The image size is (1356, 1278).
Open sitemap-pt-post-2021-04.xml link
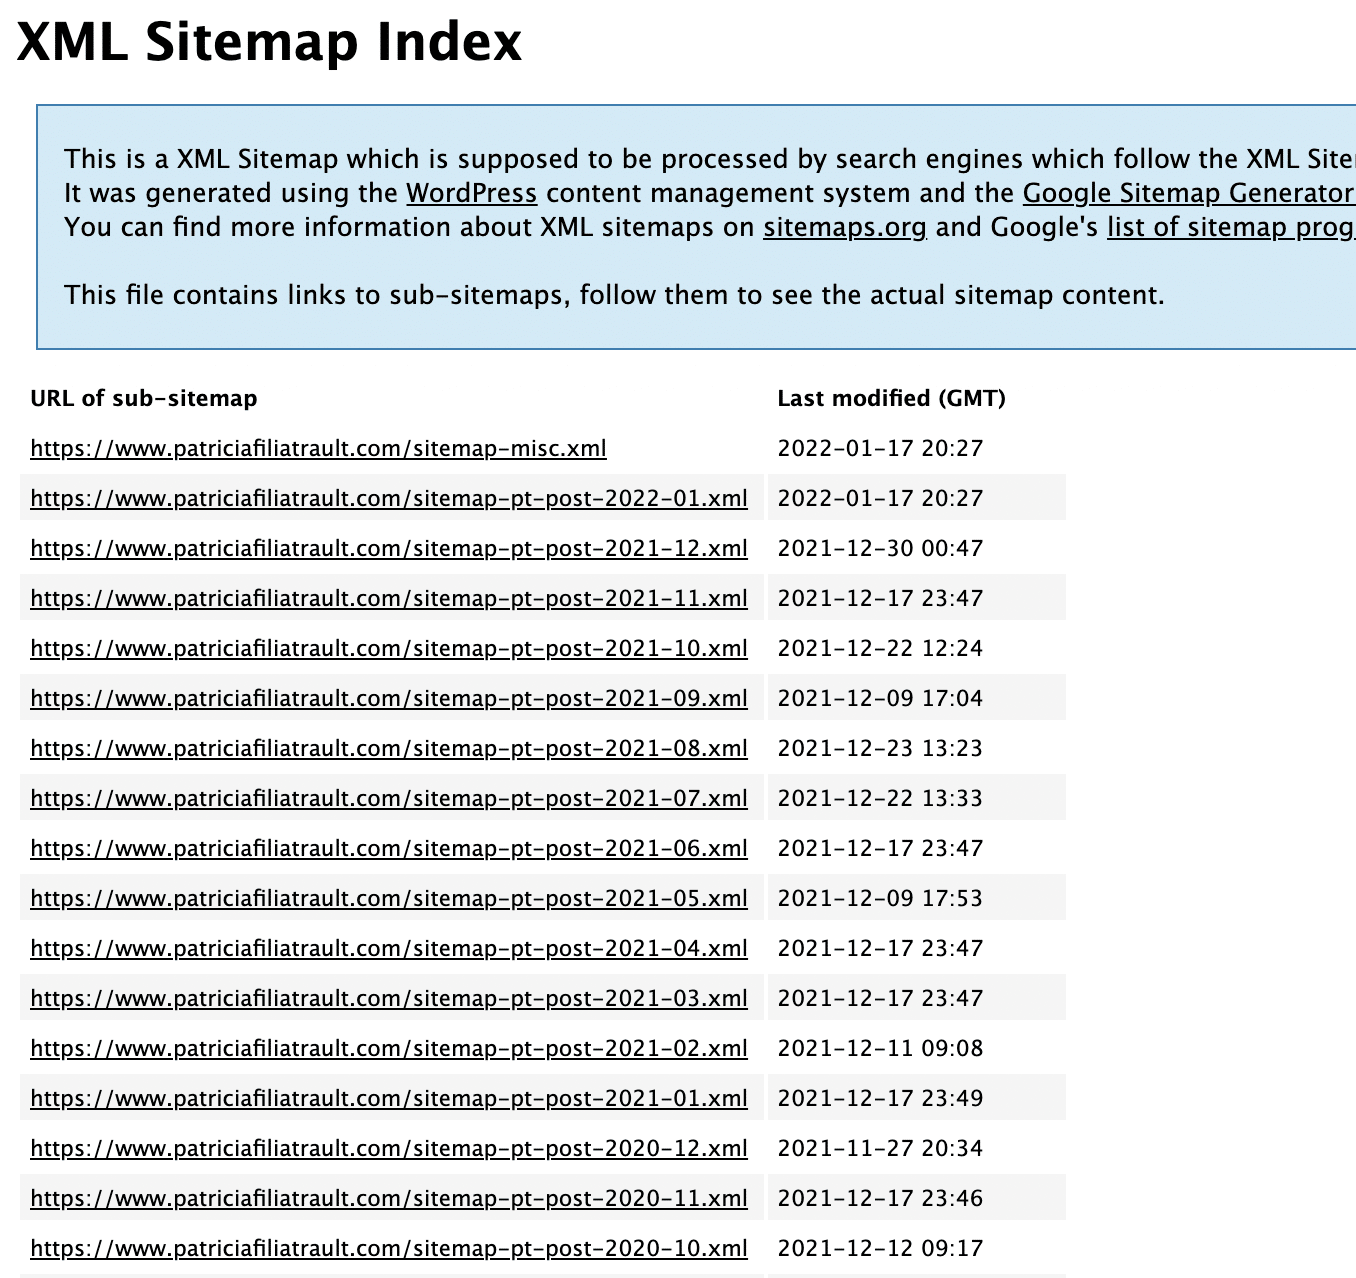pyautogui.click(x=389, y=948)
